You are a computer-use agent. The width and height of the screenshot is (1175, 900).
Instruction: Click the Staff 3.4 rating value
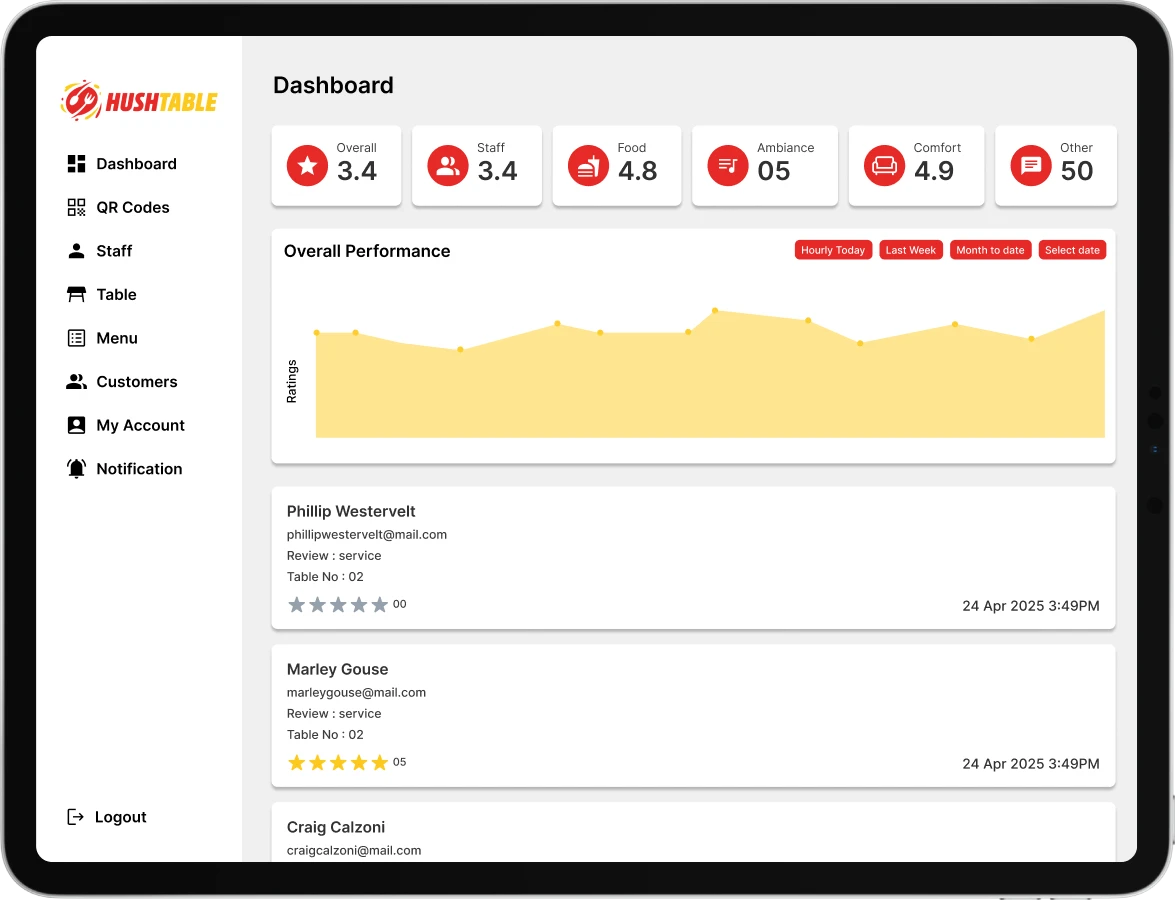point(498,171)
